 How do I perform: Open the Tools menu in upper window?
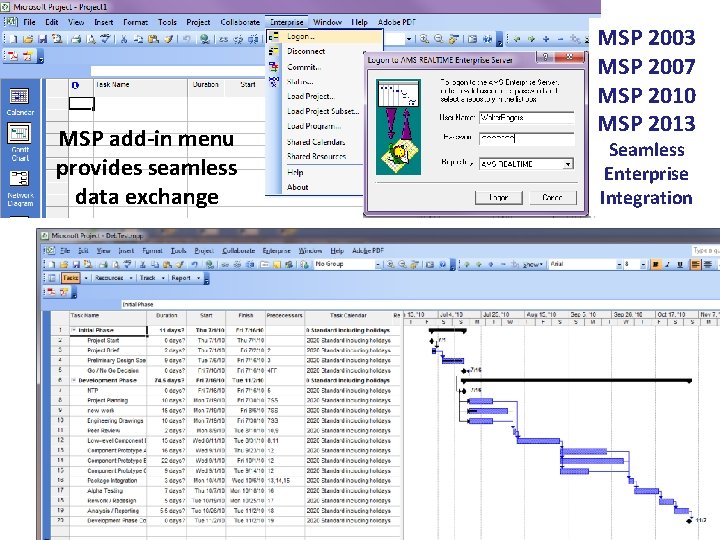pyautogui.click(x=167, y=22)
